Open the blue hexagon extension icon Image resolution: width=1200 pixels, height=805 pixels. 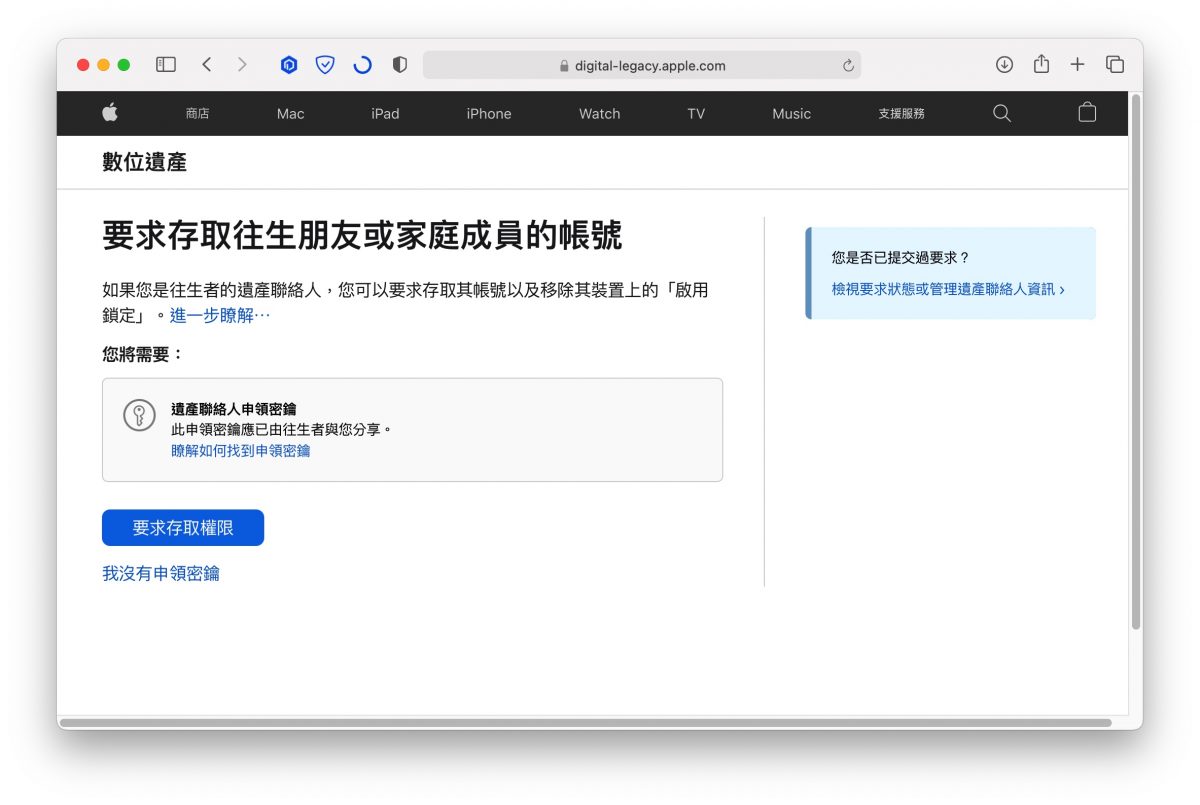289,65
